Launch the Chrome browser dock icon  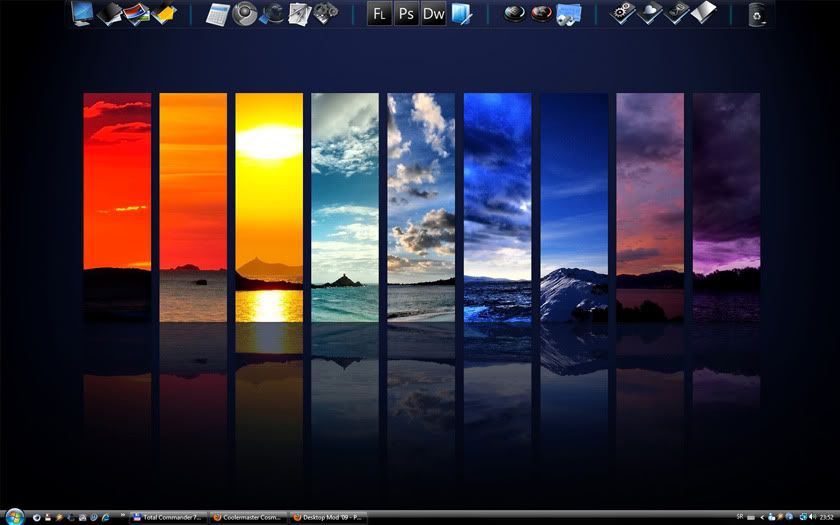pyautogui.click(x=244, y=14)
